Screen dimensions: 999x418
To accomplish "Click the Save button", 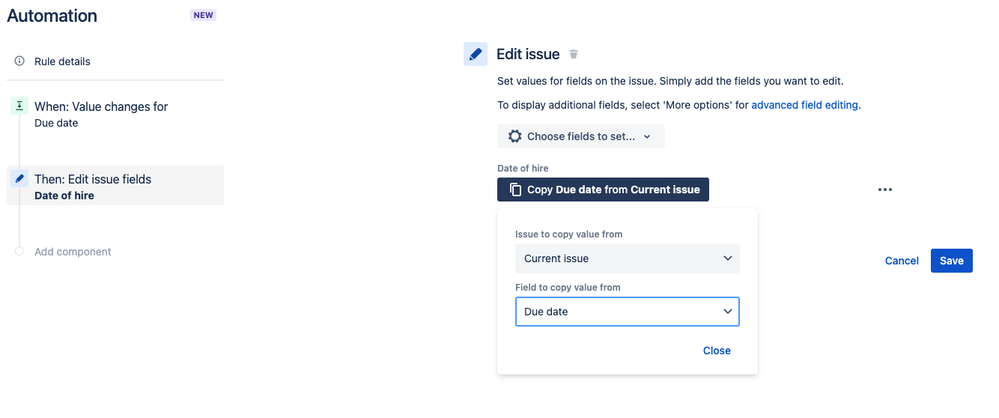I will 951,260.
